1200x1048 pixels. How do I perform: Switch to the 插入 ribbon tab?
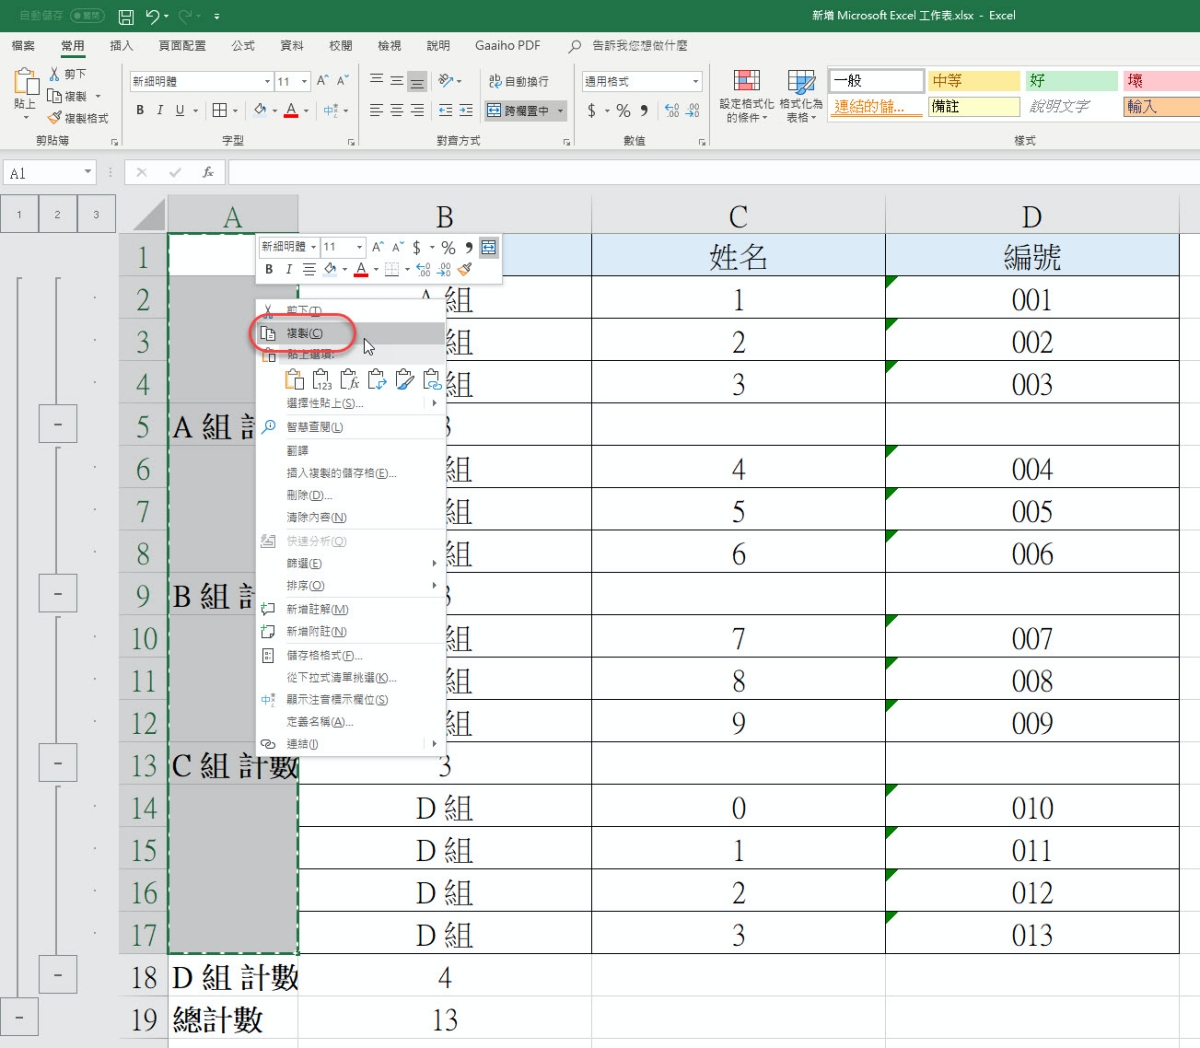tap(121, 46)
